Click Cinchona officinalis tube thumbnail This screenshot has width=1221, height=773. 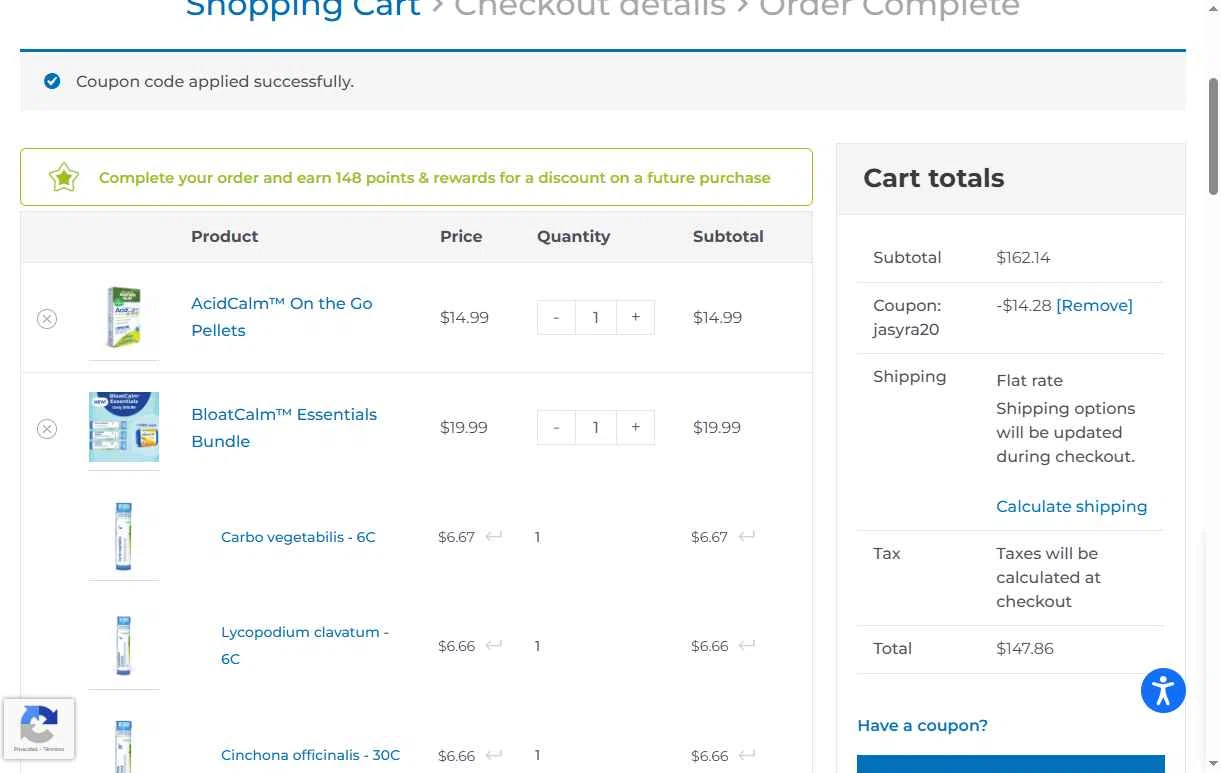coord(124,746)
